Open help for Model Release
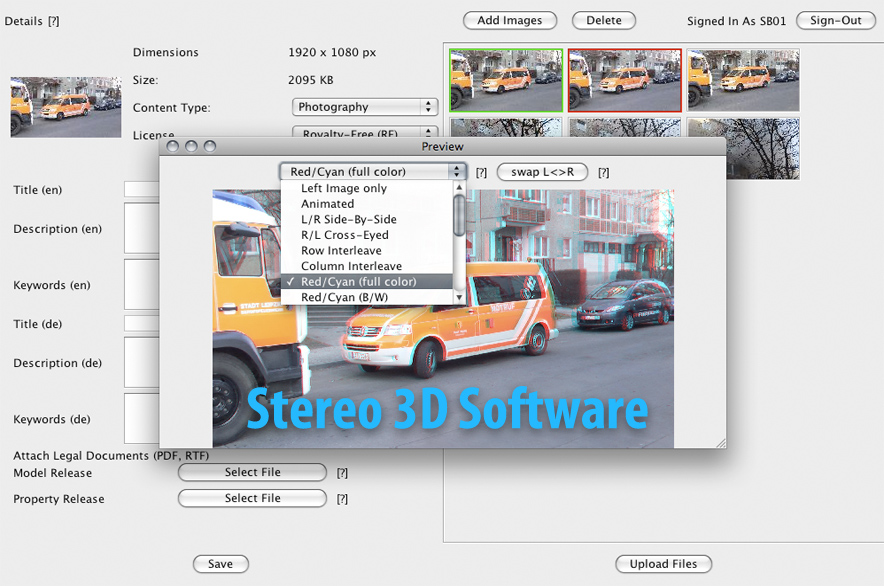This screenshot has height=586, width=884. pos(342,473)
